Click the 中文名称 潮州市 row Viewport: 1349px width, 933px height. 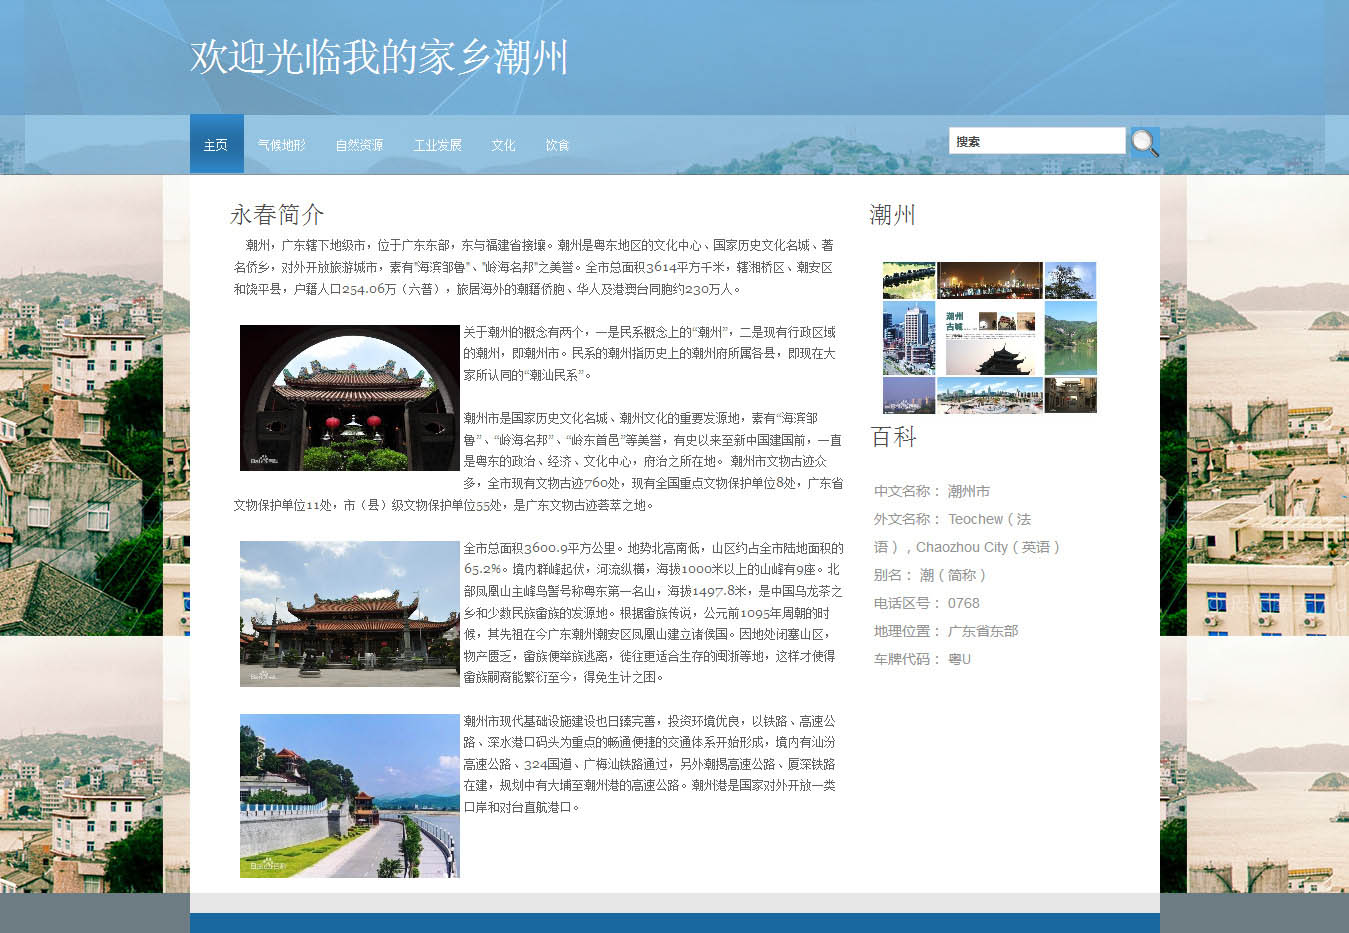tap(932, 491)
